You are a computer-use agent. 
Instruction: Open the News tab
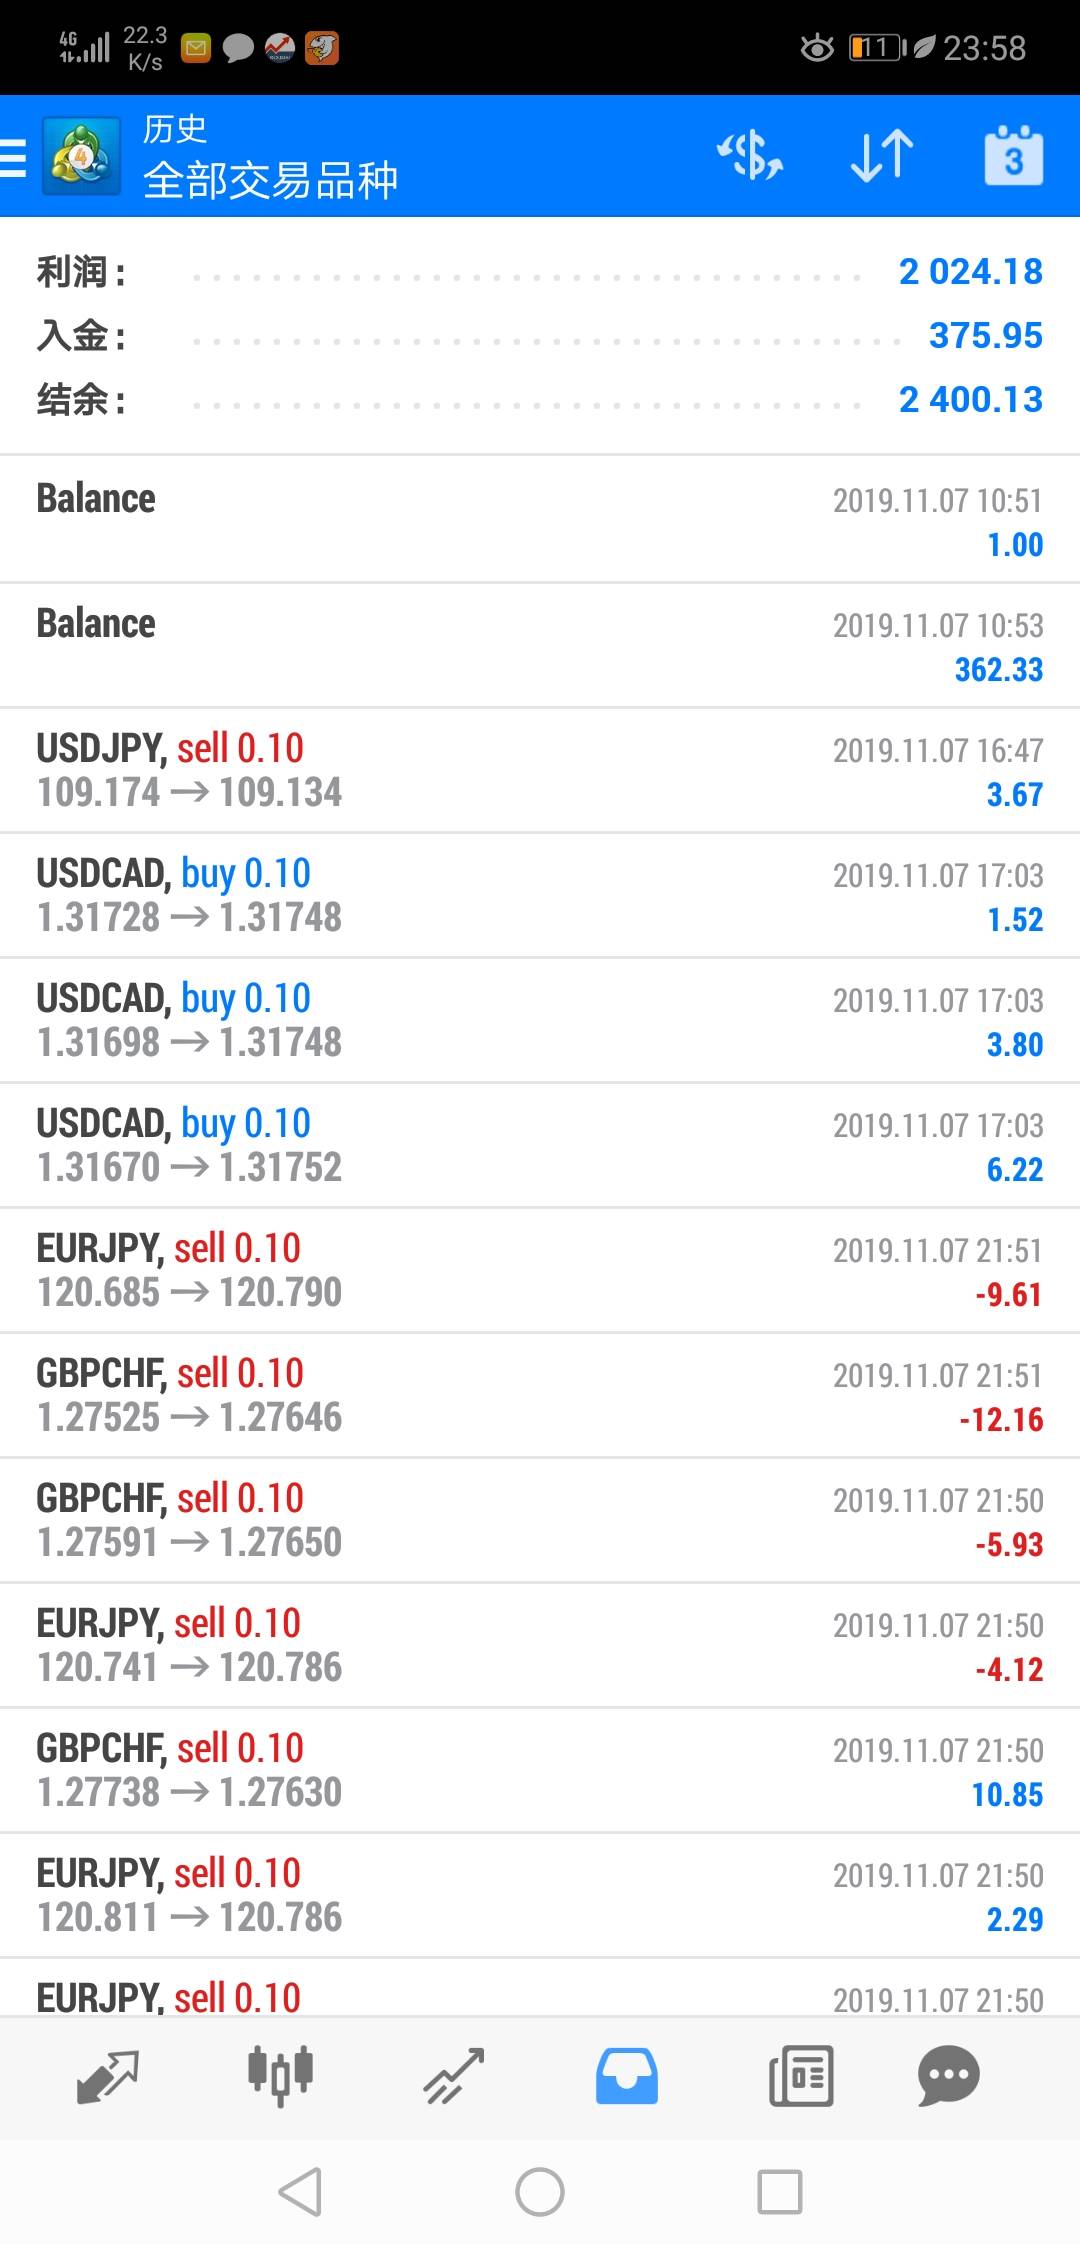tap(800, 2076)
